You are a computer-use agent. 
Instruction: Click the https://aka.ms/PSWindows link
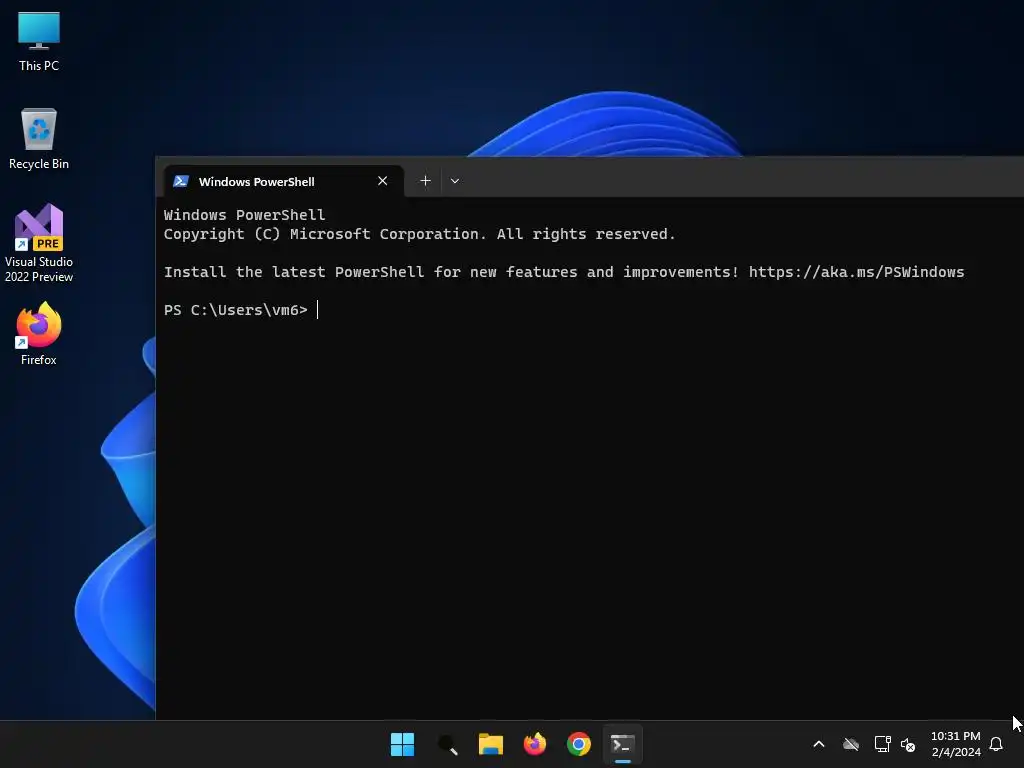click(856, 272)
